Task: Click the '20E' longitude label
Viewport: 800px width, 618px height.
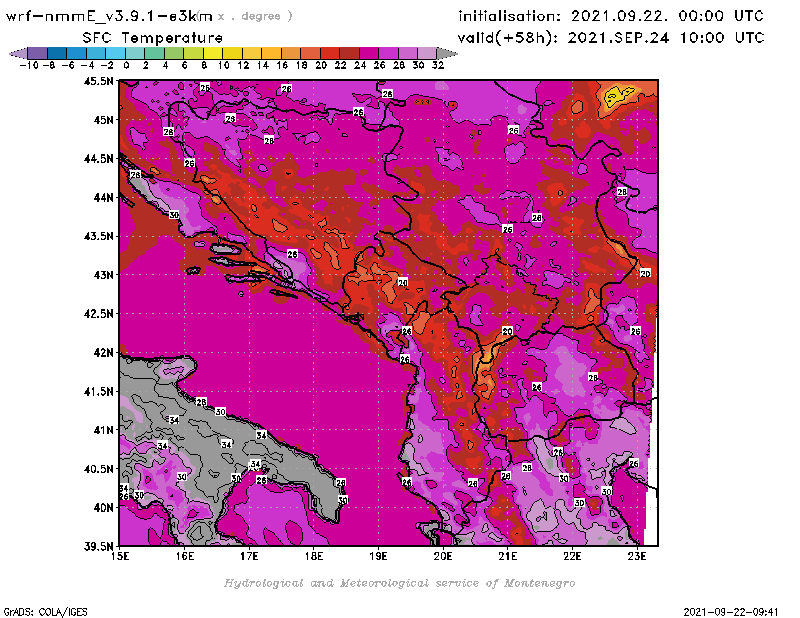Action: (x=443, y=556)
